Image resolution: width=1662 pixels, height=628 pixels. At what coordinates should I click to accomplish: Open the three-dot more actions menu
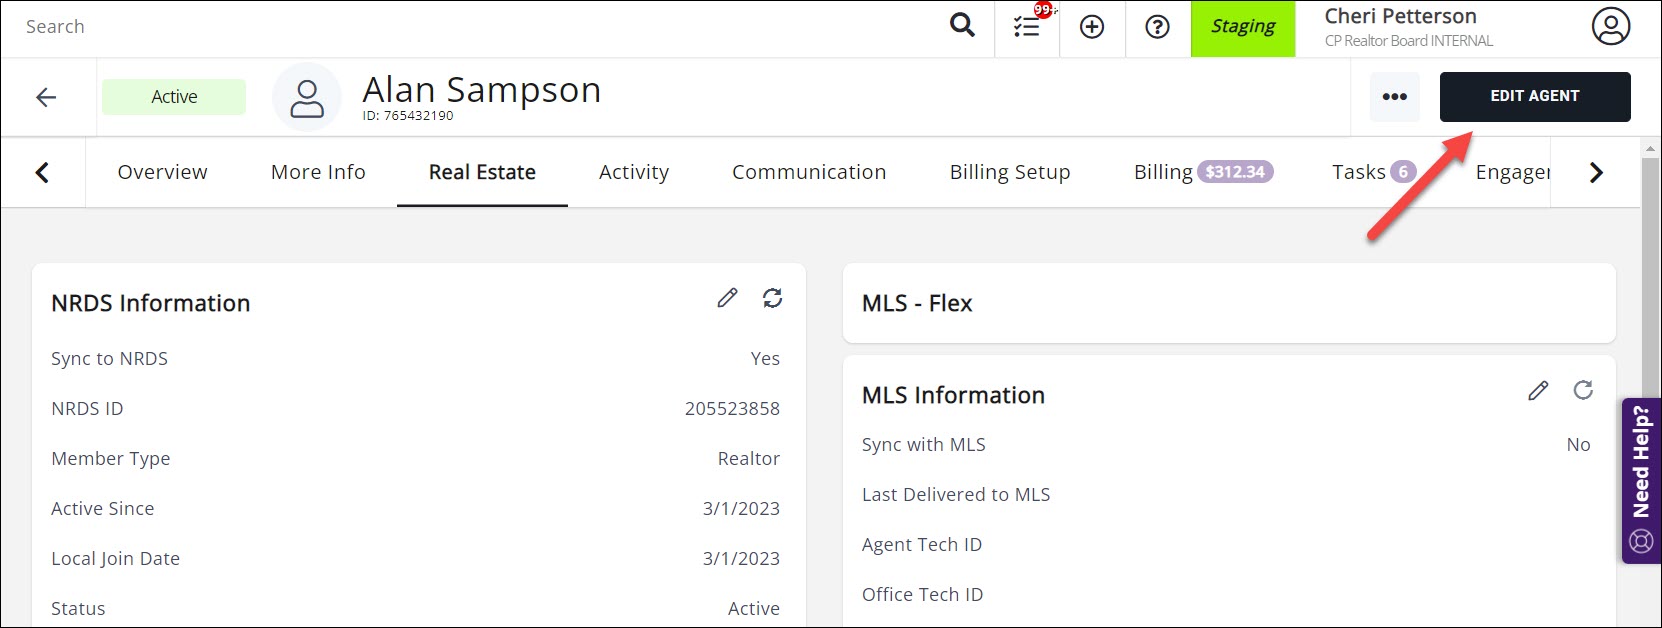point(1394,97)
